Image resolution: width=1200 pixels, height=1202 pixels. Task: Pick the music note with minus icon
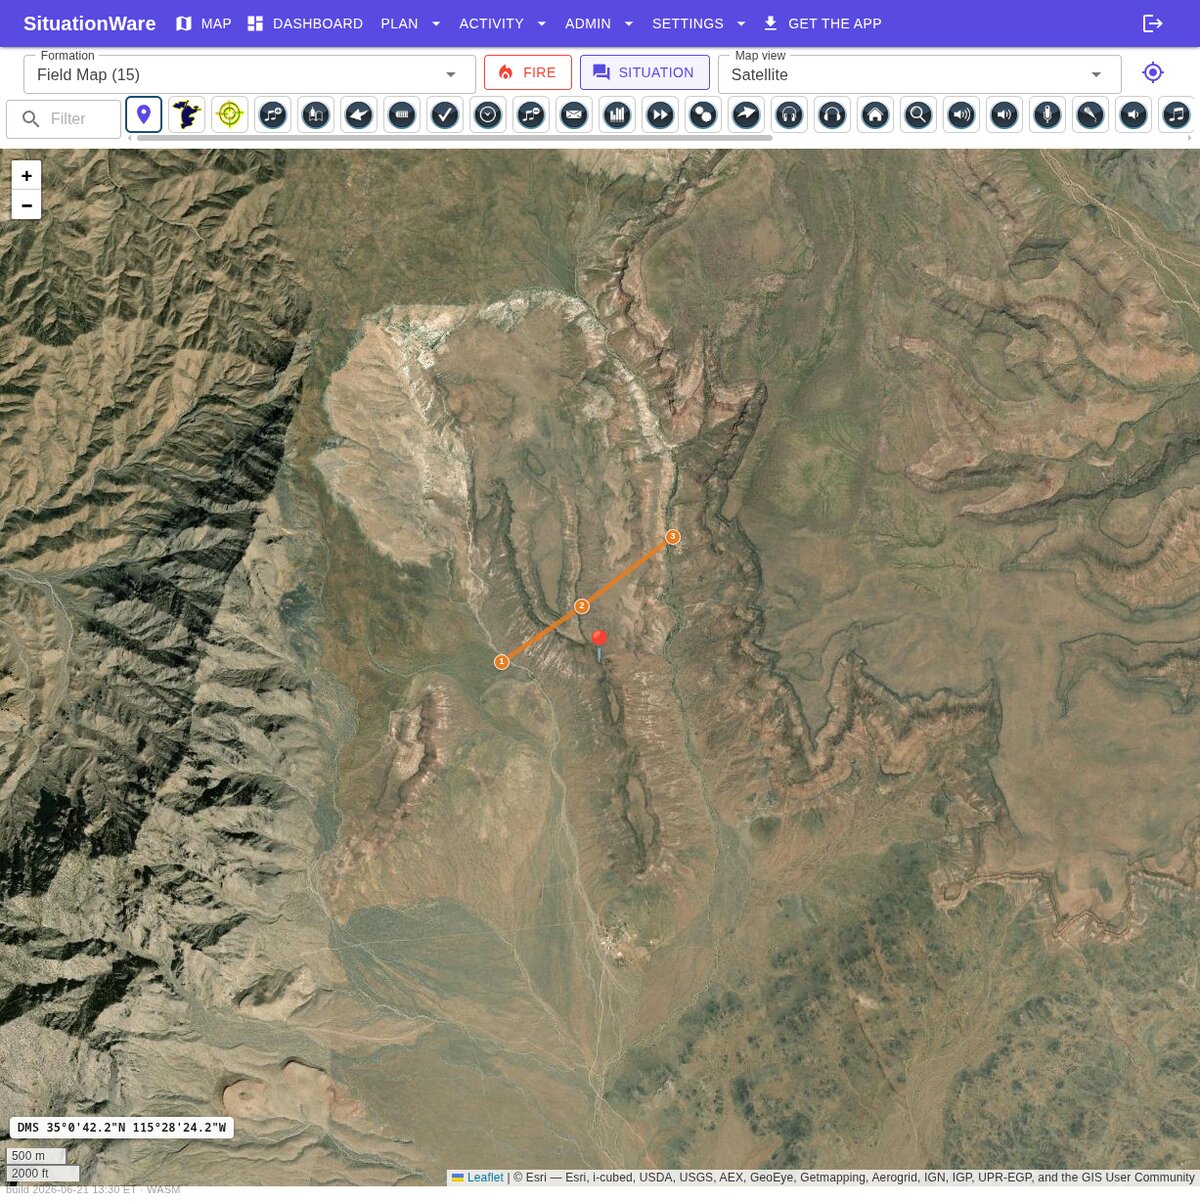pos(531,115)
